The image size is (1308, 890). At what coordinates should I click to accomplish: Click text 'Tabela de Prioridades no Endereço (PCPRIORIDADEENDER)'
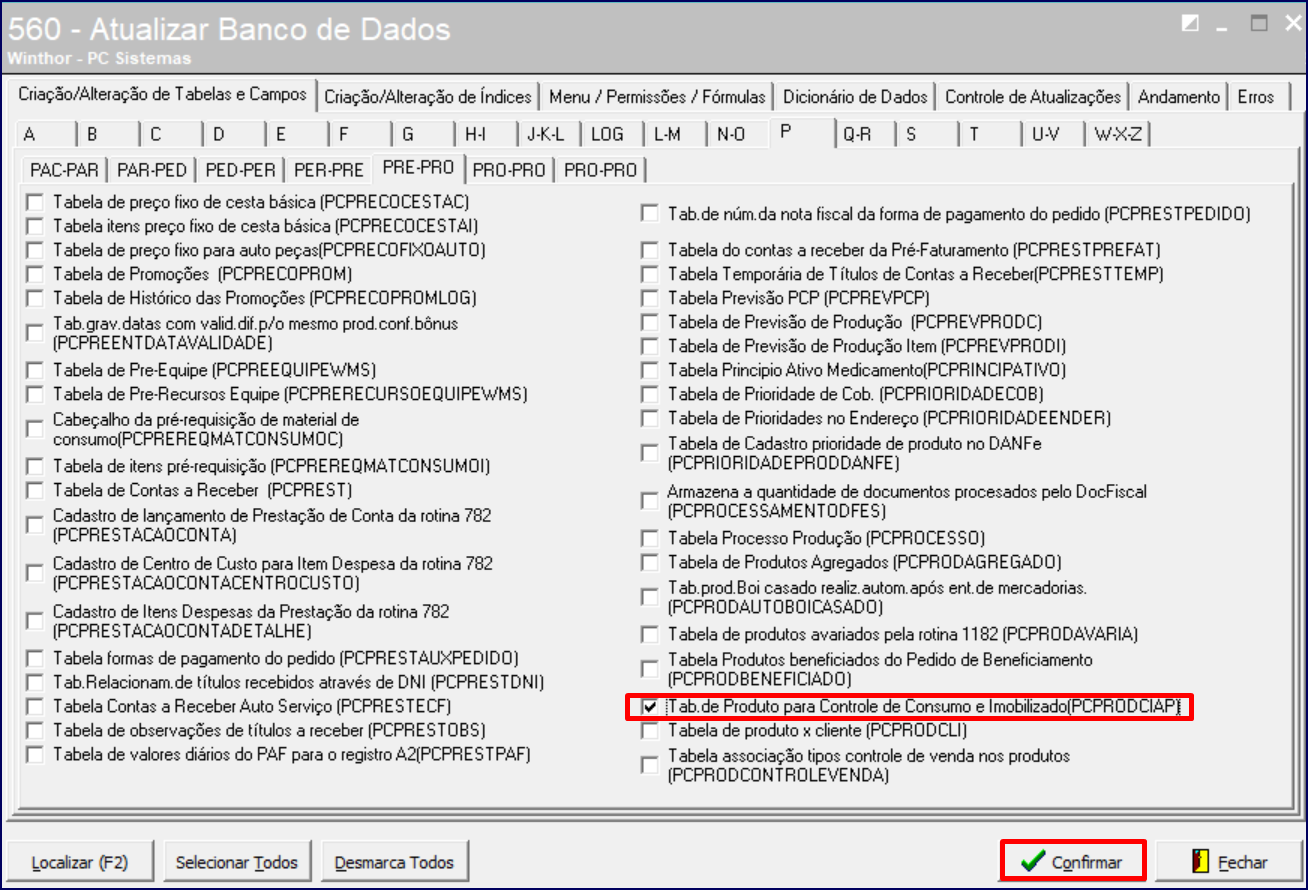(x=889, y=418)
